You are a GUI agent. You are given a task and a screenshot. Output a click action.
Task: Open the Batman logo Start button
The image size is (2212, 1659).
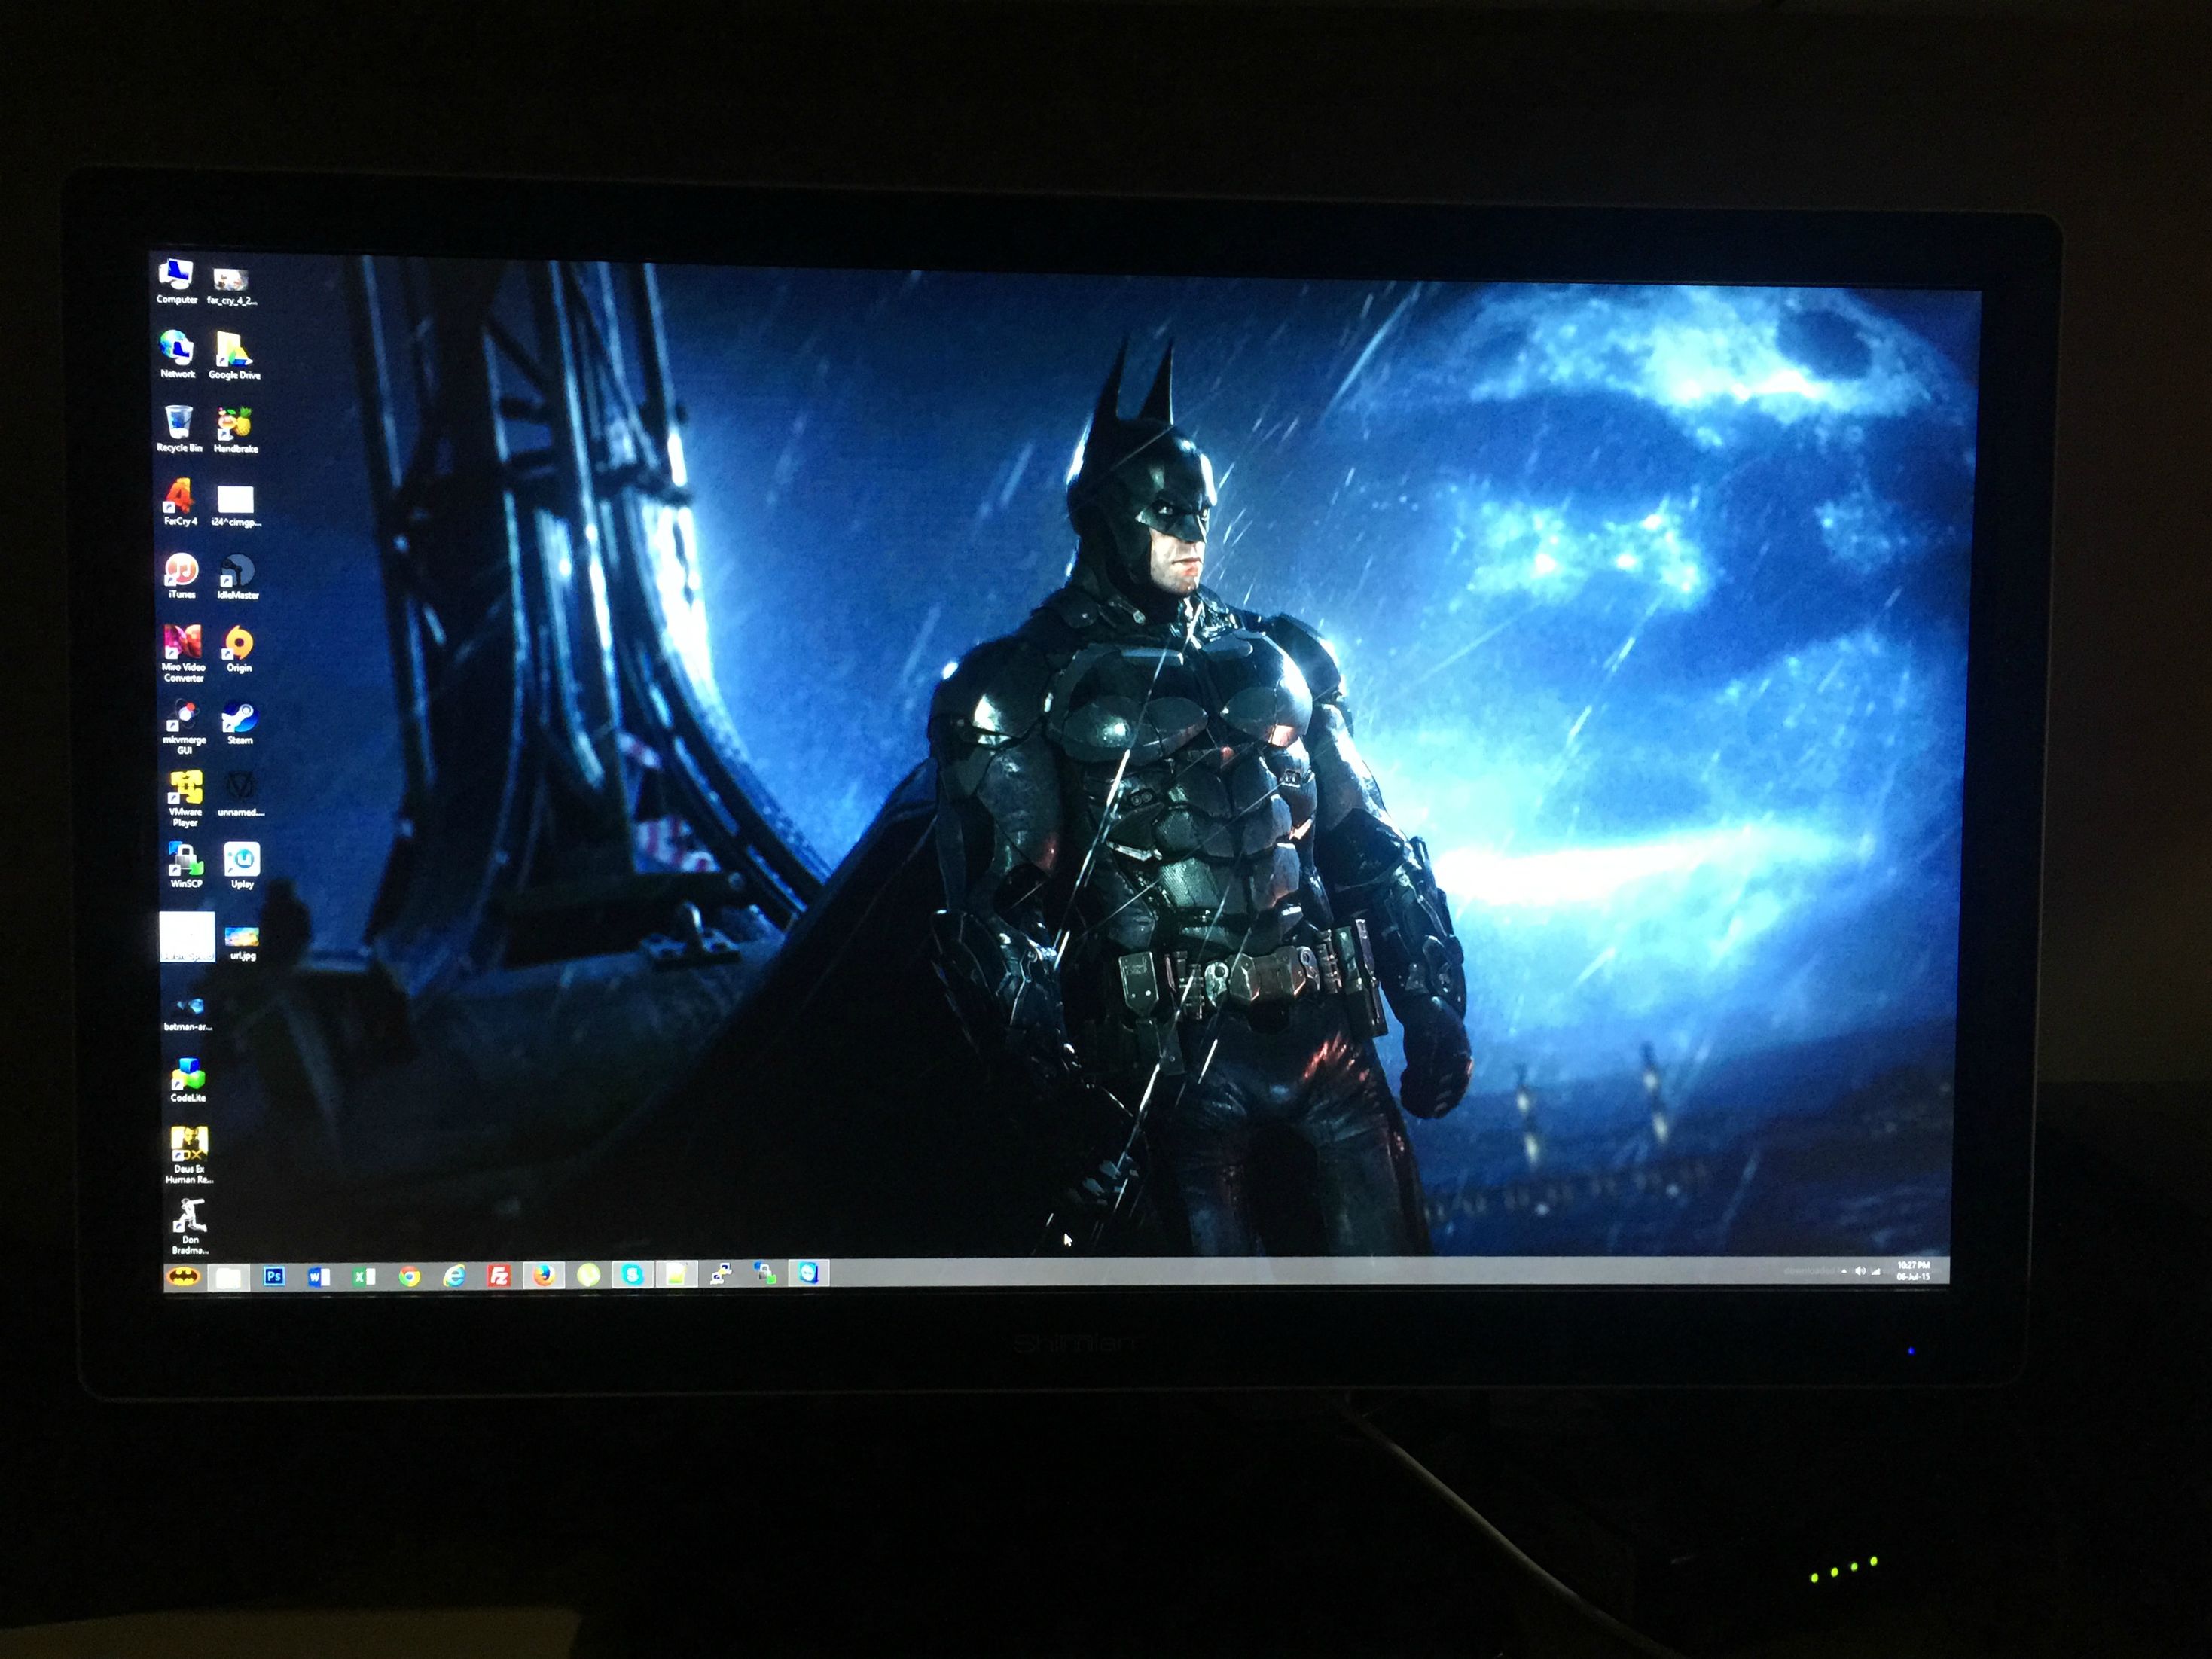(x=183, y=1277)
